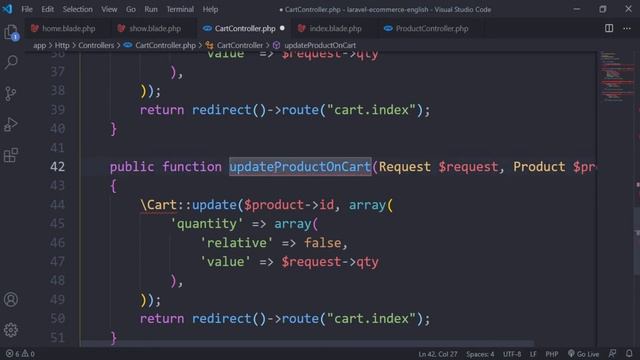The height and width of the screenshot is (360, 640).
Task: Click the feedback icon in status bar
Action: (x=612, y=353)
